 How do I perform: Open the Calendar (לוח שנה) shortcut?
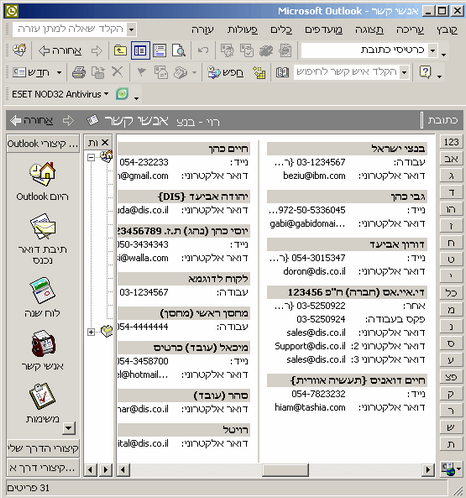tap(42, 290)
